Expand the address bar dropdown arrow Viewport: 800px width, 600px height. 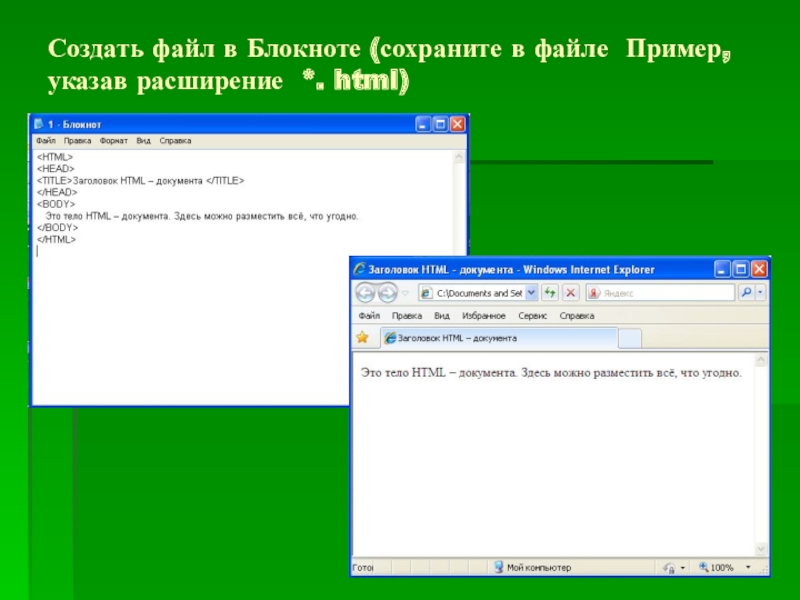[531, 293]
